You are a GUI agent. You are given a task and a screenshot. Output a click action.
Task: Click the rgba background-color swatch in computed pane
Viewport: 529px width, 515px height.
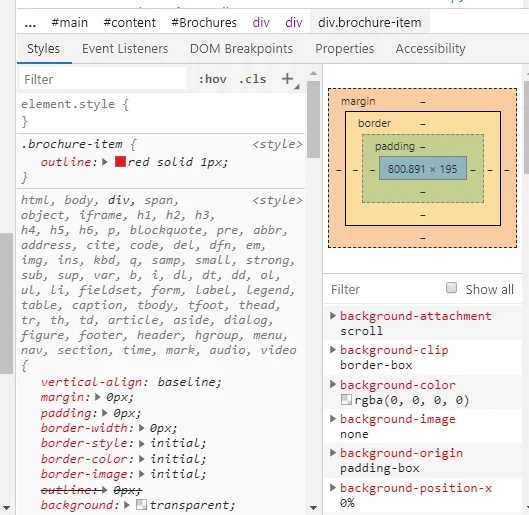(346, 400)
